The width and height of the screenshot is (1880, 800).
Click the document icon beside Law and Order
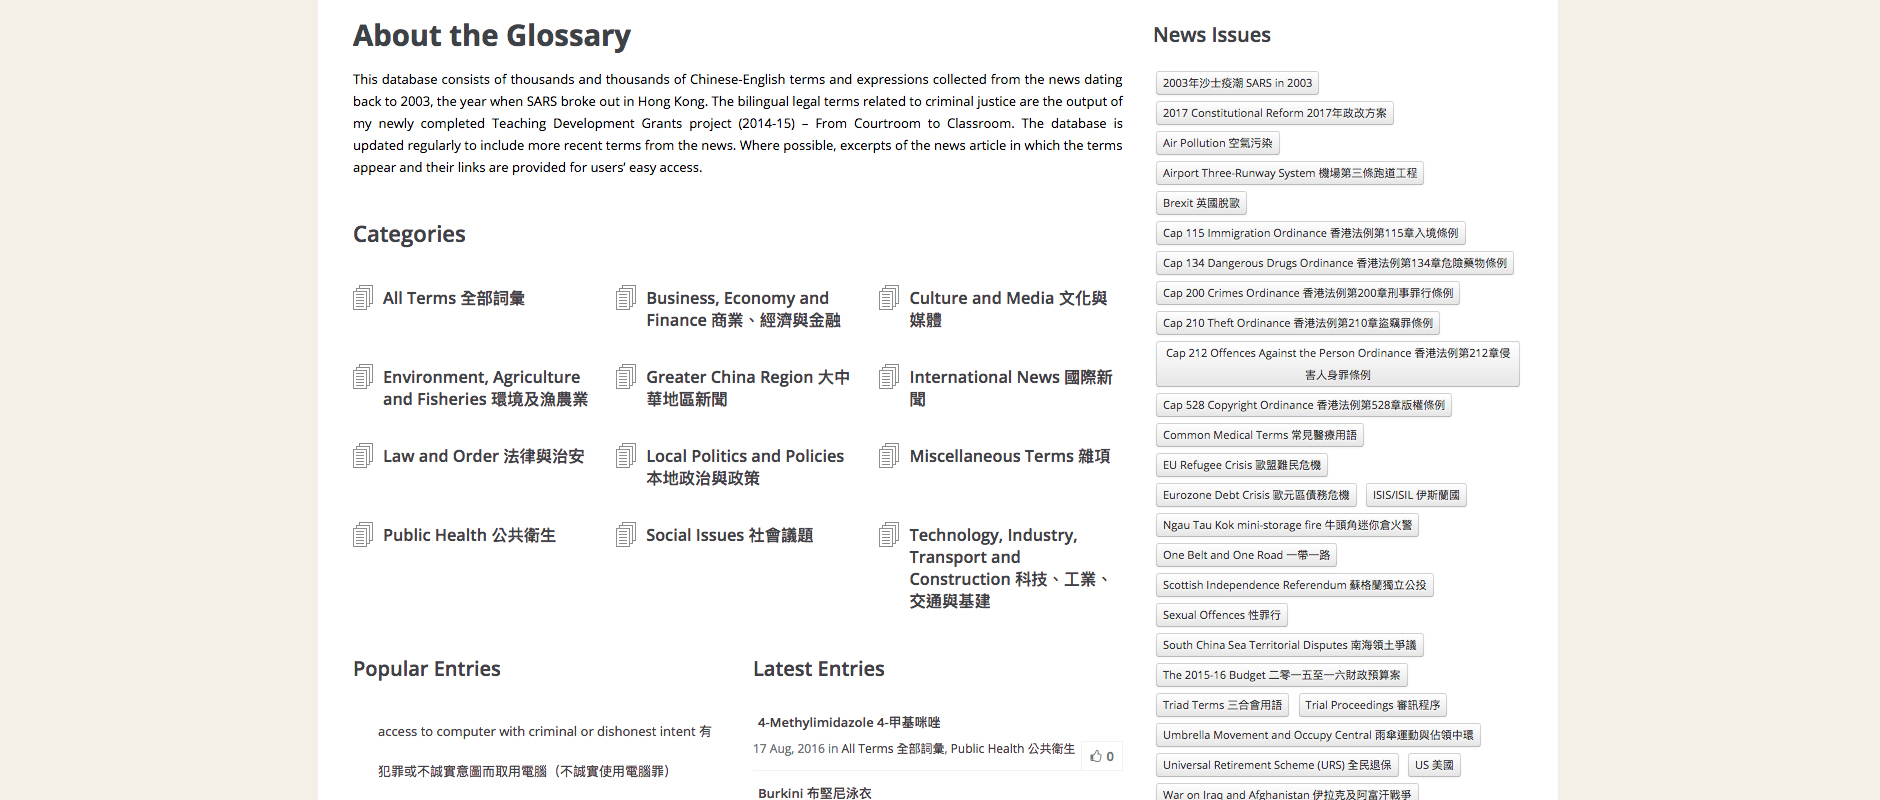pos(363,456)
